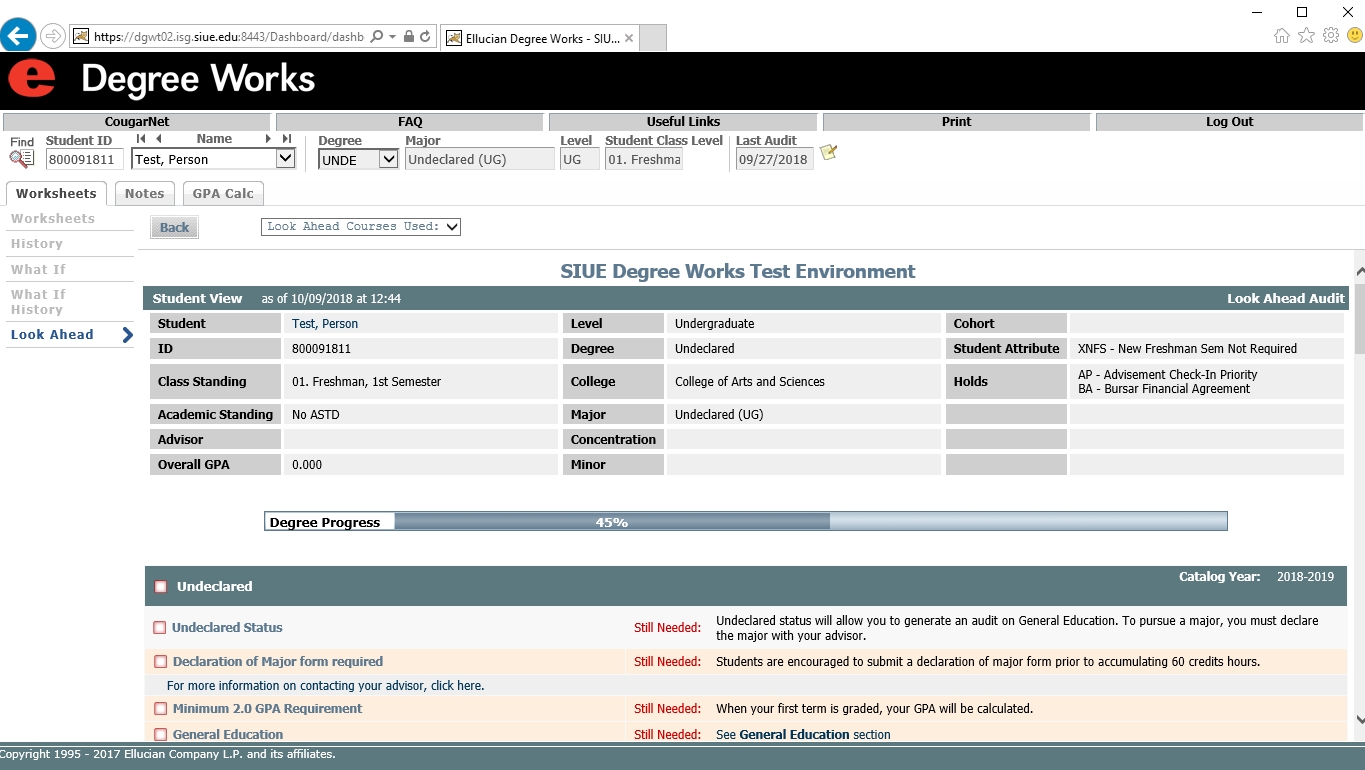1365x770 pixels.
Task: Switch to the GPA Calc tab
Action: tap(223, 194)
